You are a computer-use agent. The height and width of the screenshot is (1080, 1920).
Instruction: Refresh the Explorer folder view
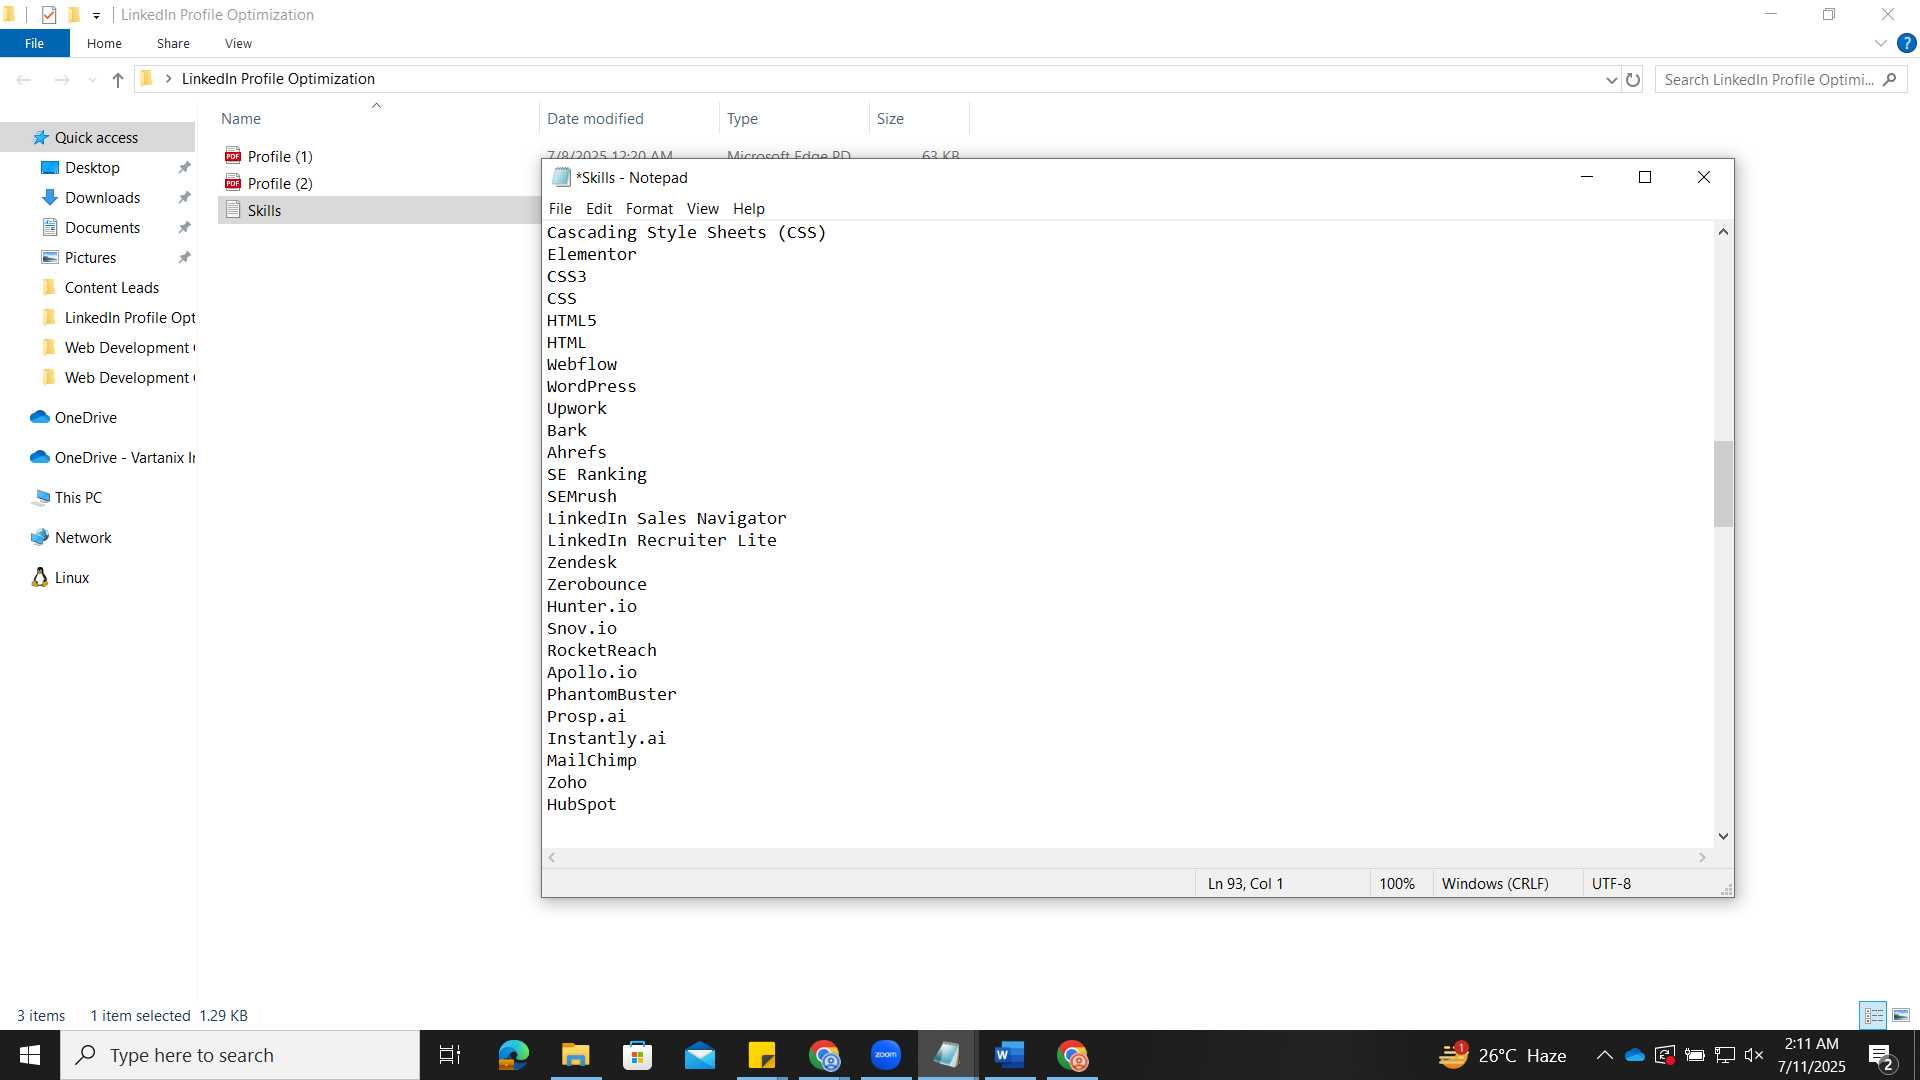(1633, 79)
